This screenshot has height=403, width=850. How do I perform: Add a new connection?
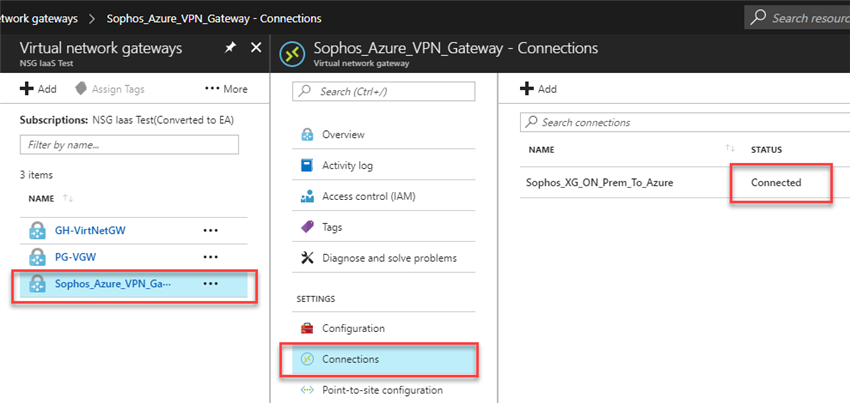[x=538, y=89]
